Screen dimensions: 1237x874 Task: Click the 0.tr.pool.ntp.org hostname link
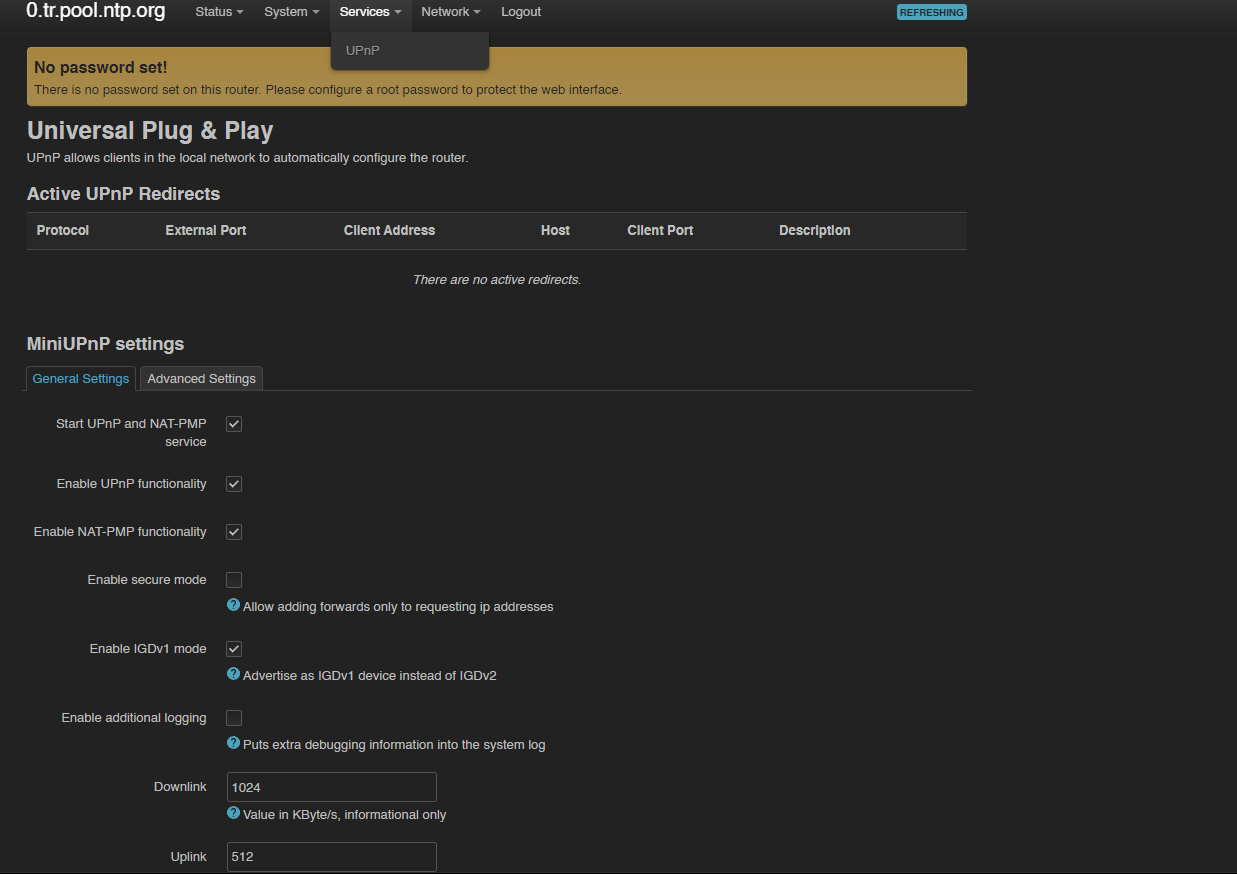[96, 12]
